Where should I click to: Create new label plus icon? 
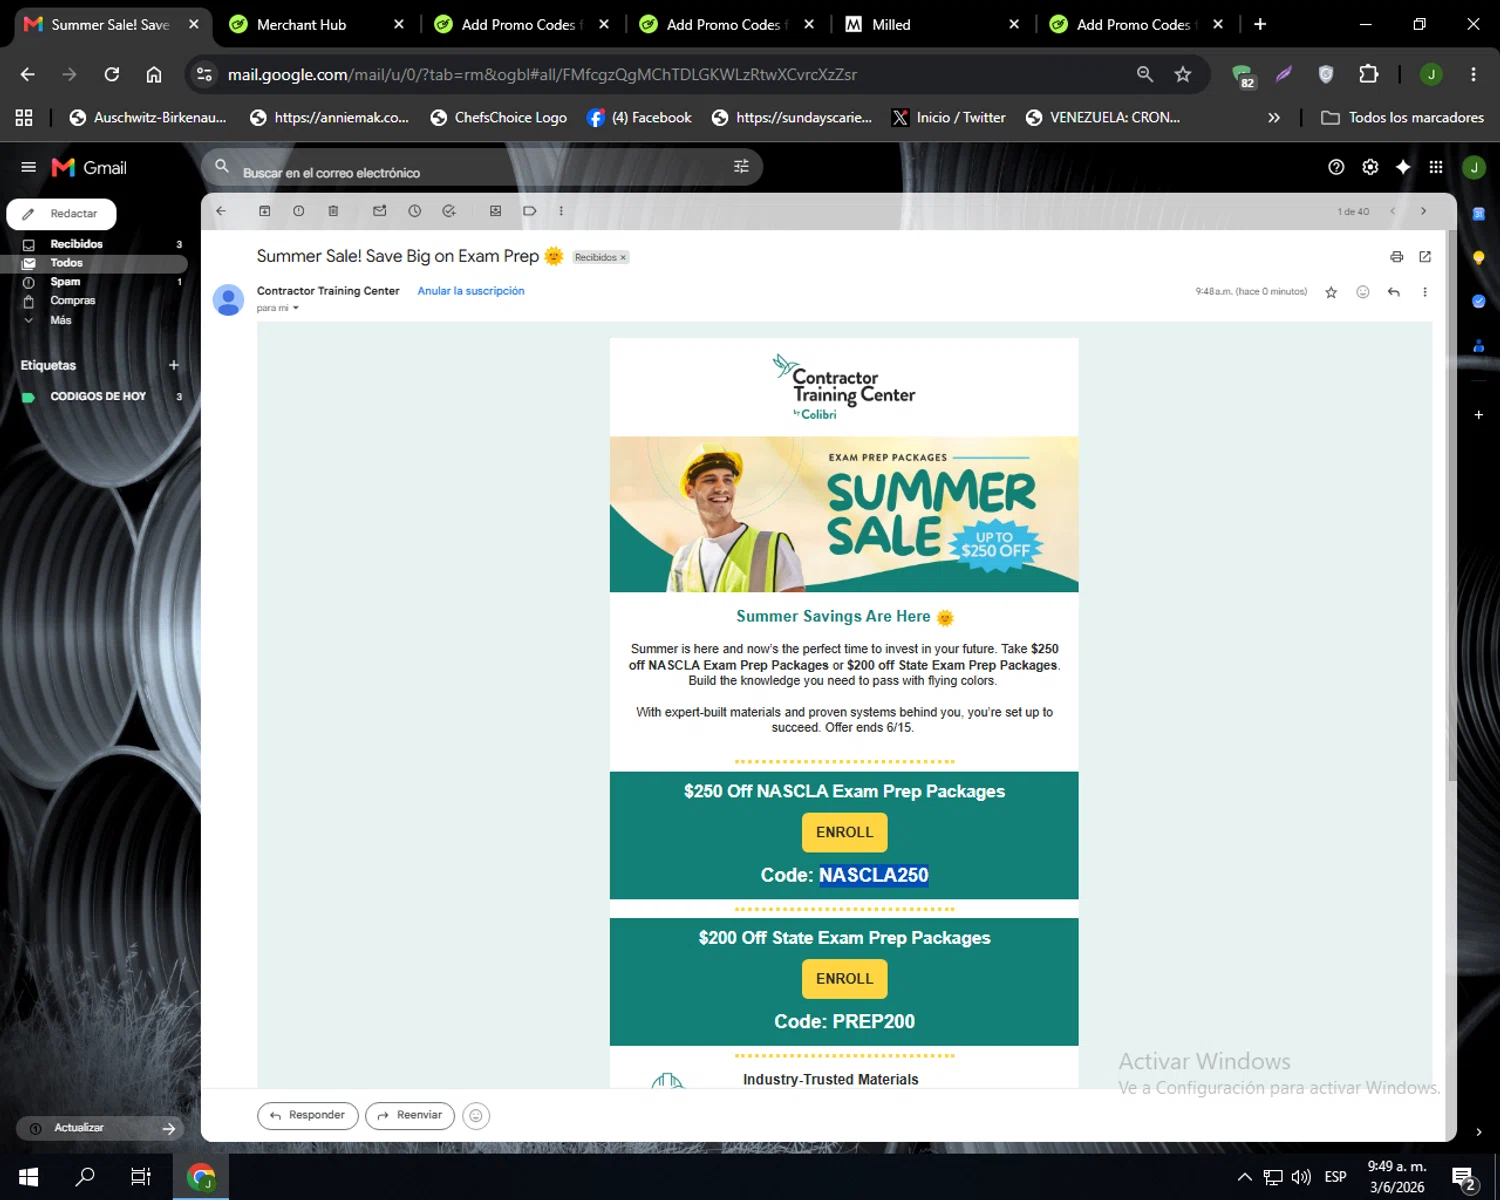pyautogui.click(x=174, y=365)
